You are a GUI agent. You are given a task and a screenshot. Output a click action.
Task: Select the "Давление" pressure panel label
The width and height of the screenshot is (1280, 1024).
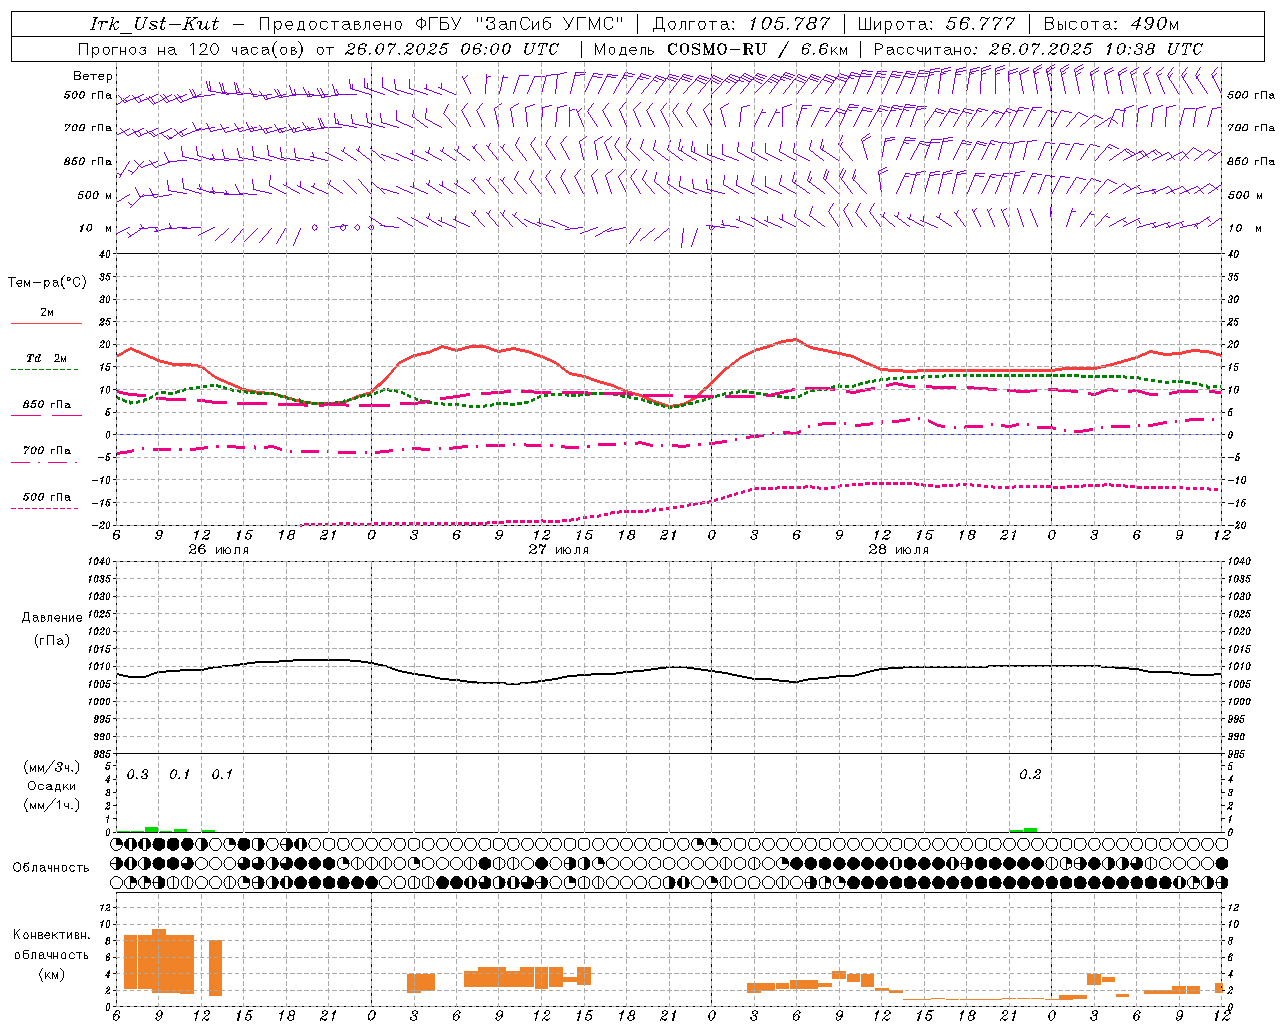(x=52, y=618)
